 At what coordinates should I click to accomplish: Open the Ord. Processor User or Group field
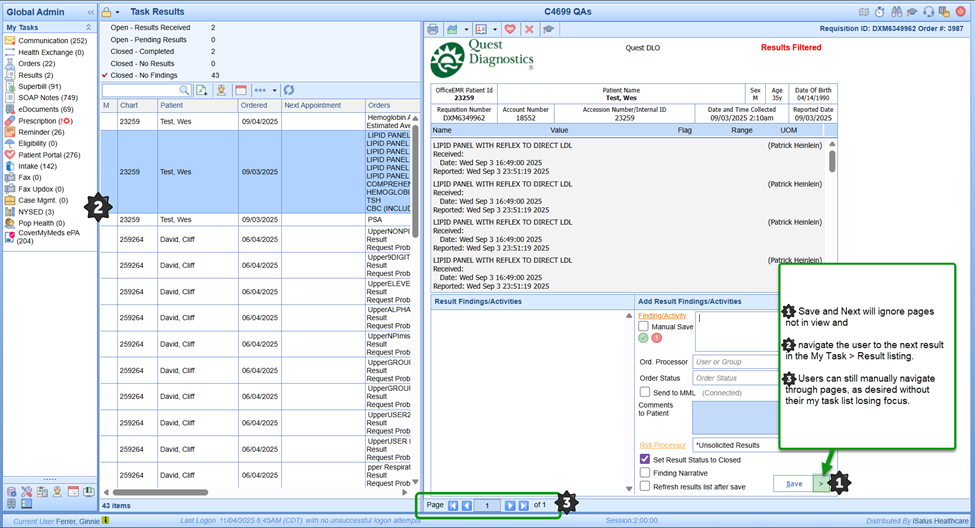(736, 361)
